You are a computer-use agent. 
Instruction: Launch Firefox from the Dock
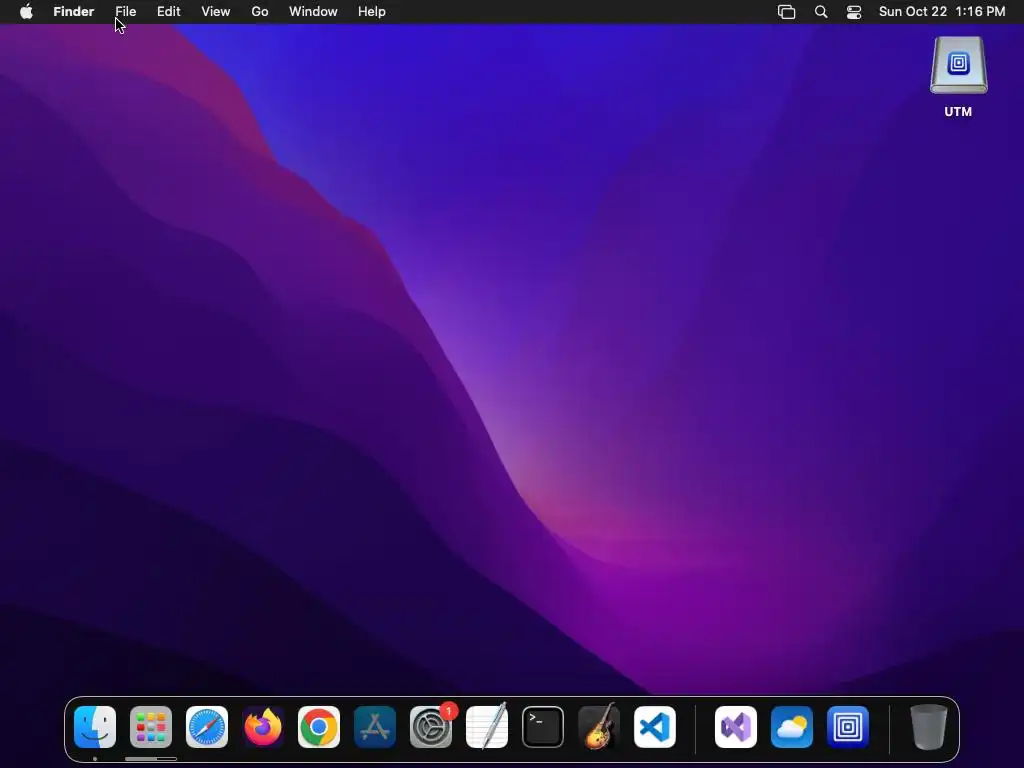pyautogui.click(x=263, y=727)
